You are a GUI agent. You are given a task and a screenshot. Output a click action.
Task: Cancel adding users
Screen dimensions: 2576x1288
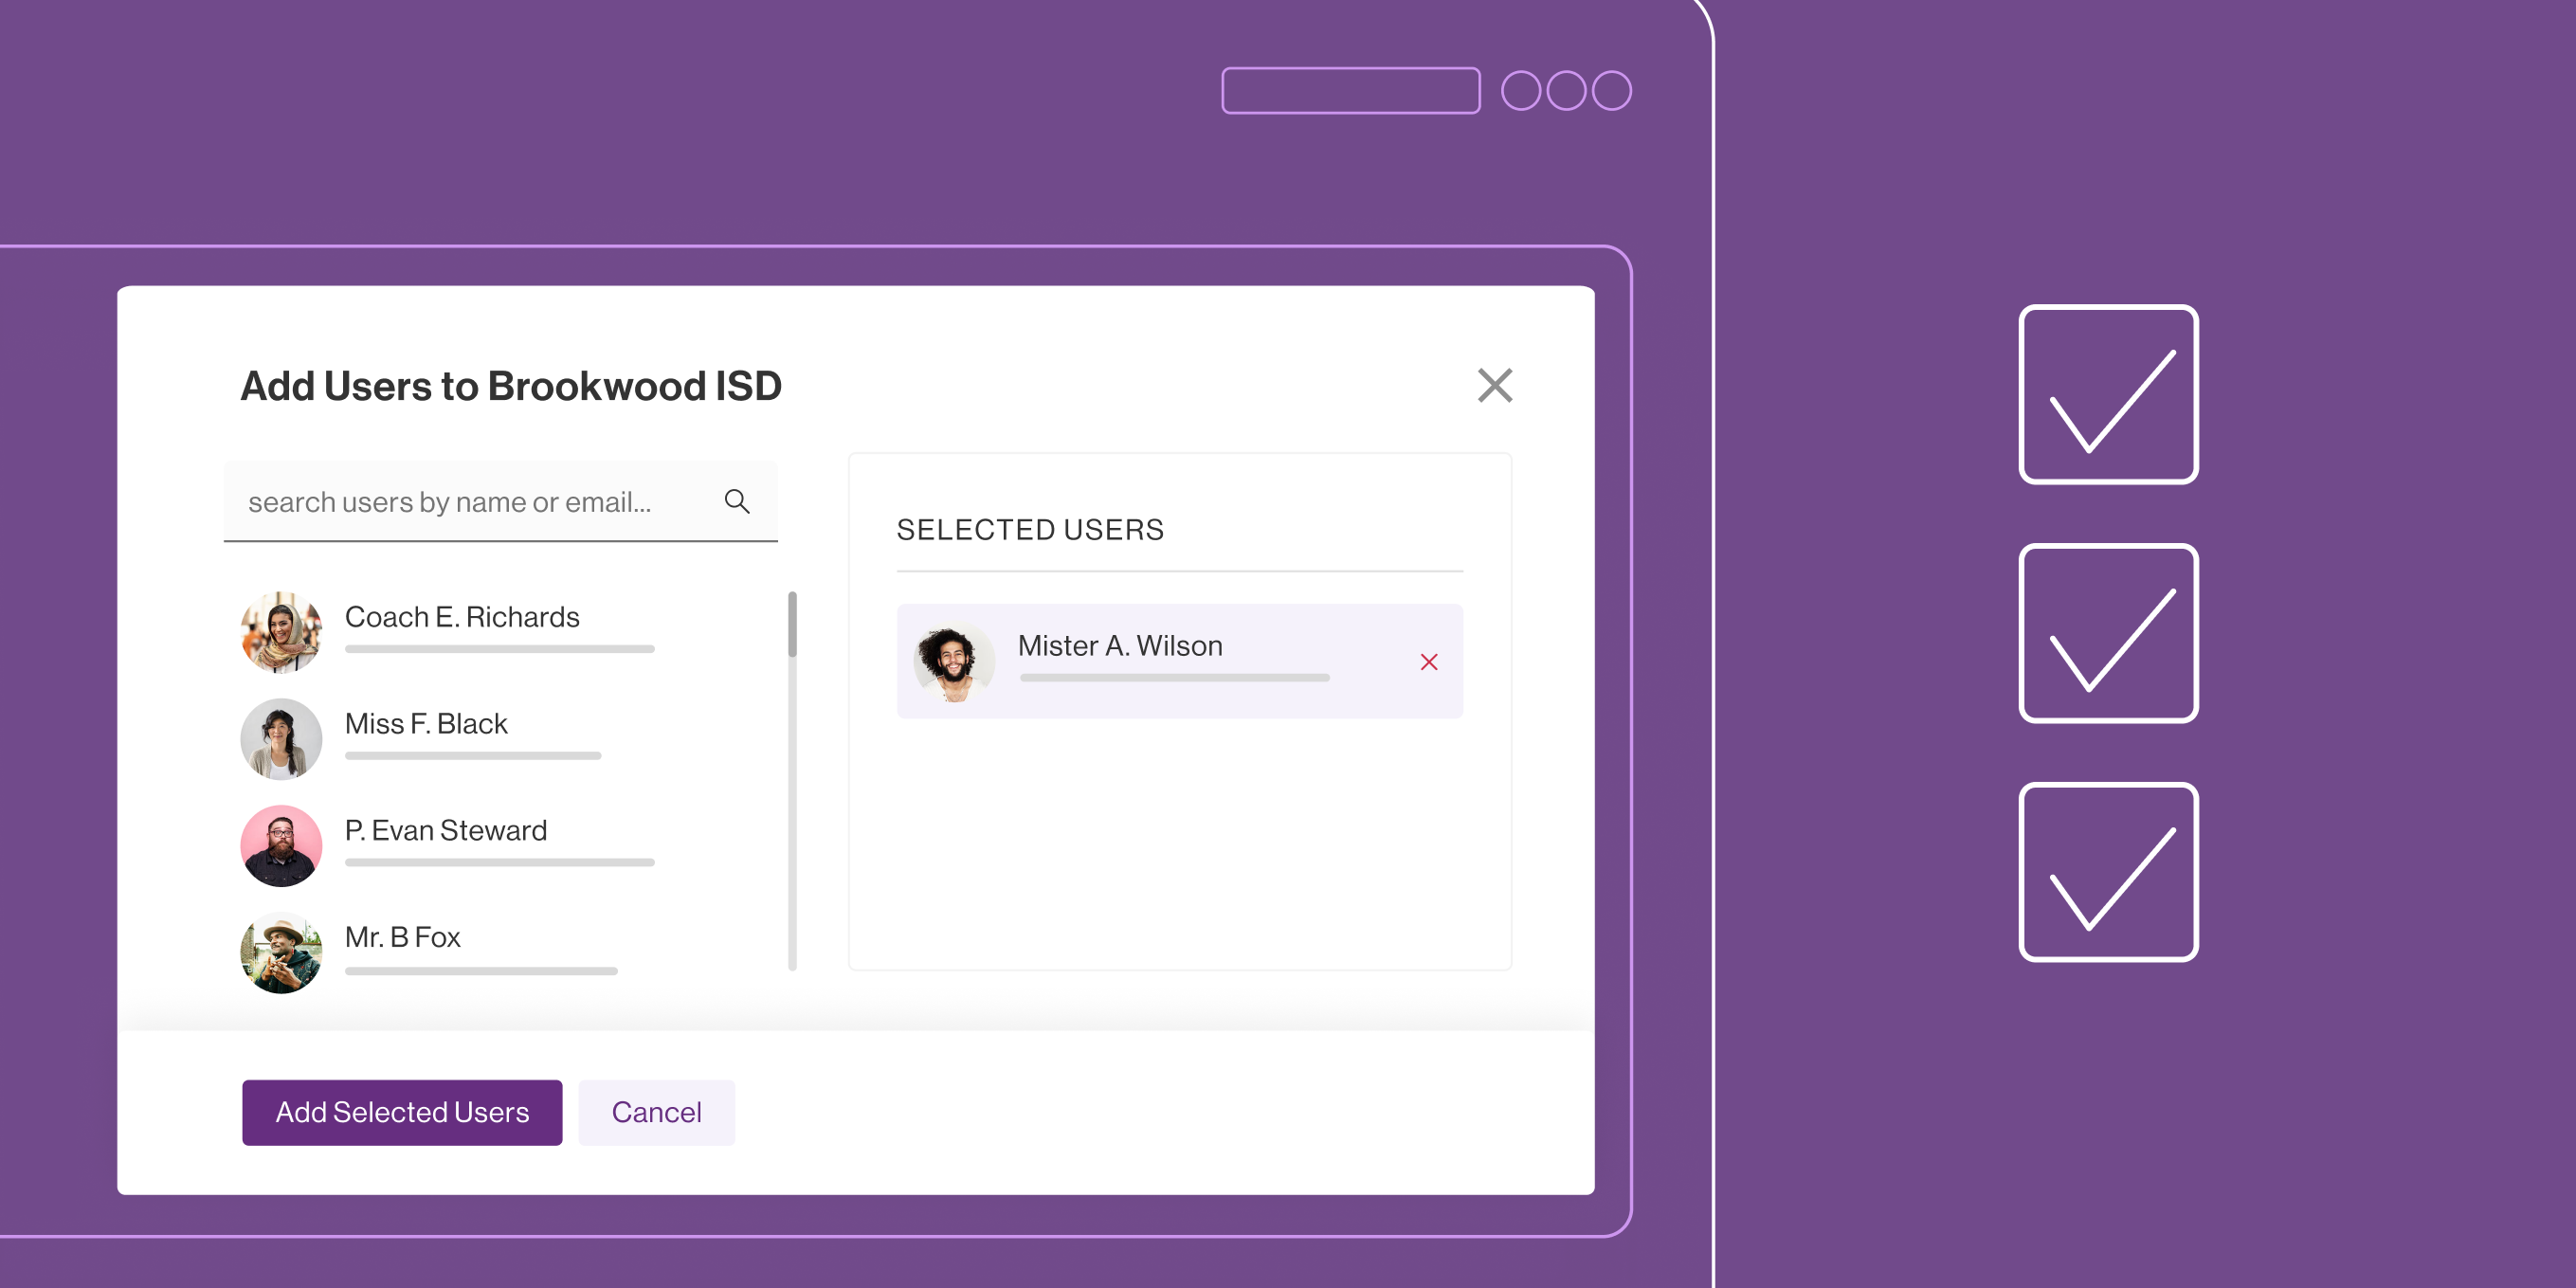pyautogui.click(x=656, y=1112)
